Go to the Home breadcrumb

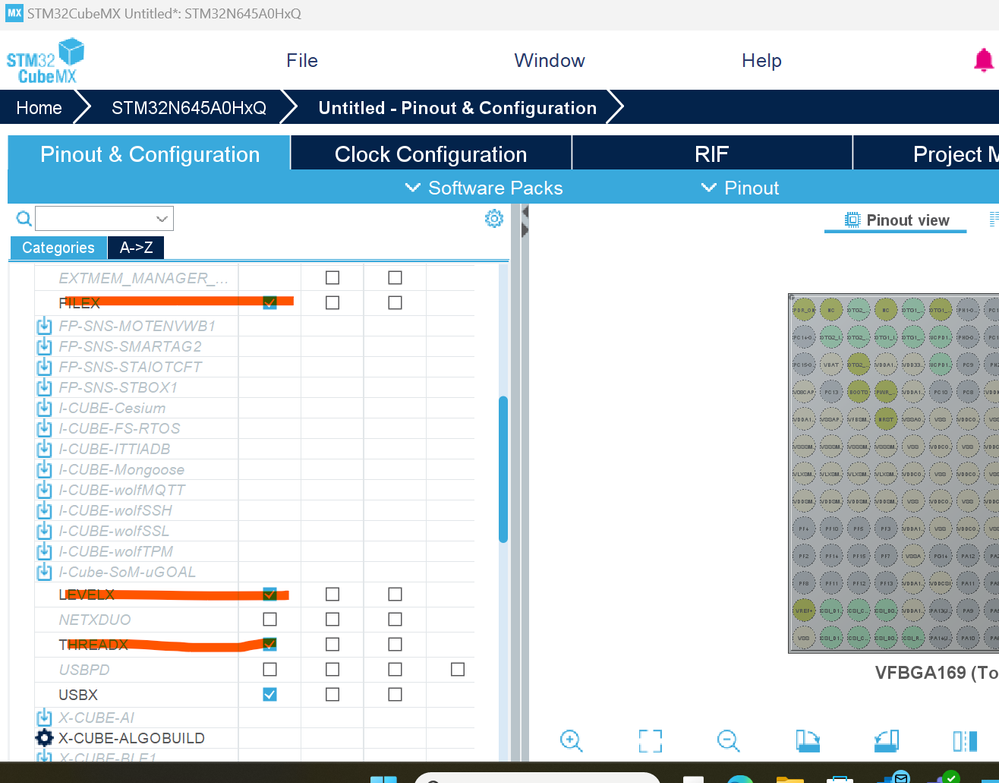pyautogui.click(x=39, y=108)
